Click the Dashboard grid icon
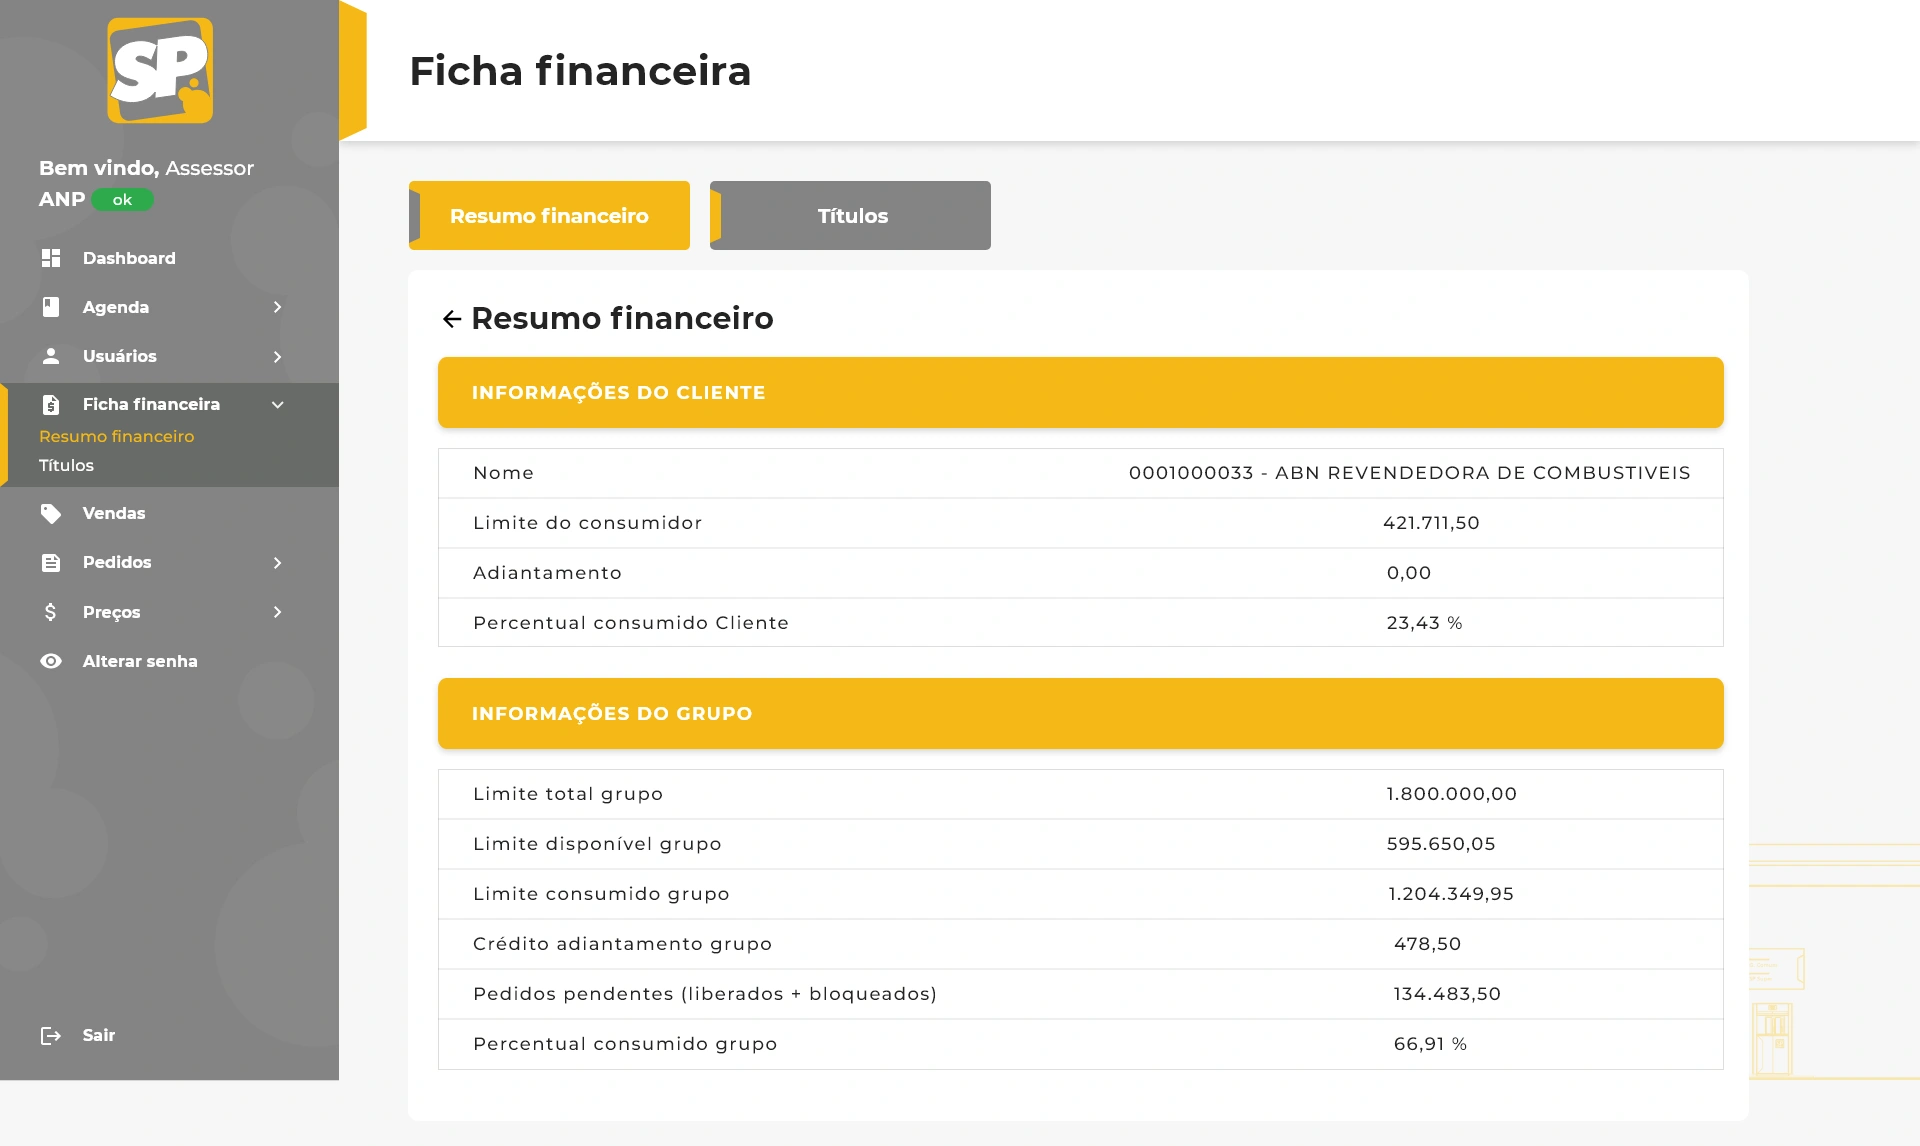1920x1146 pixels. click(51, 258)
